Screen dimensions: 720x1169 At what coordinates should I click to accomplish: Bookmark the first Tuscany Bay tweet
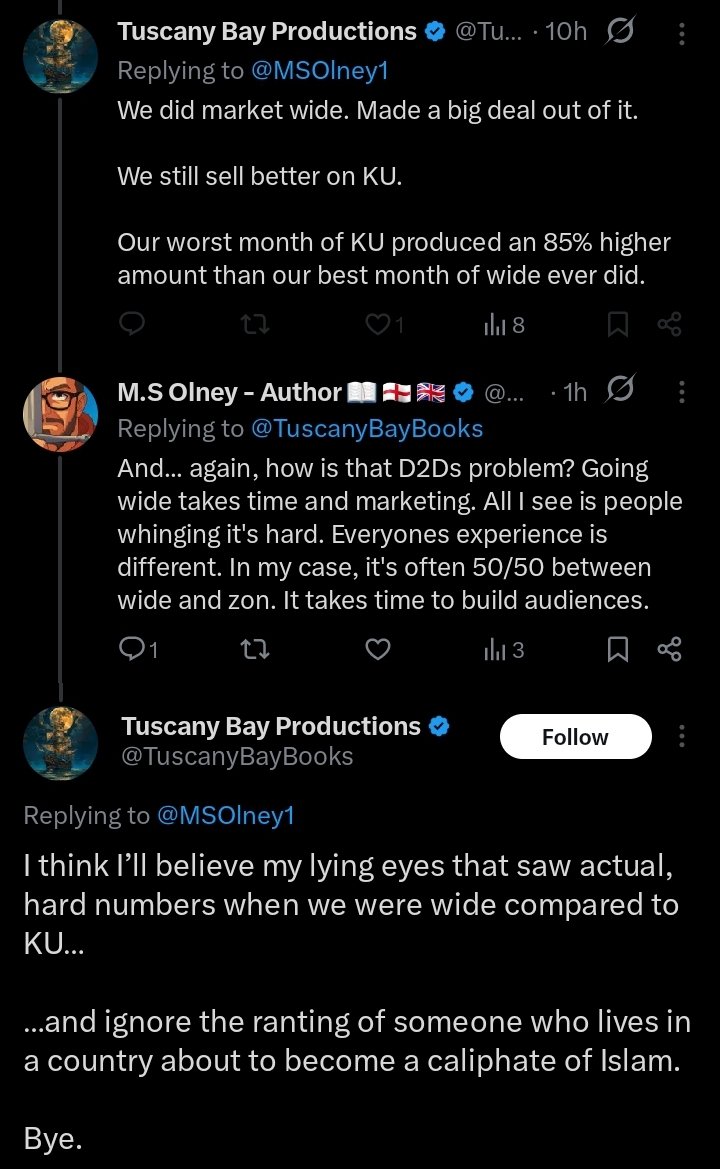618,323
